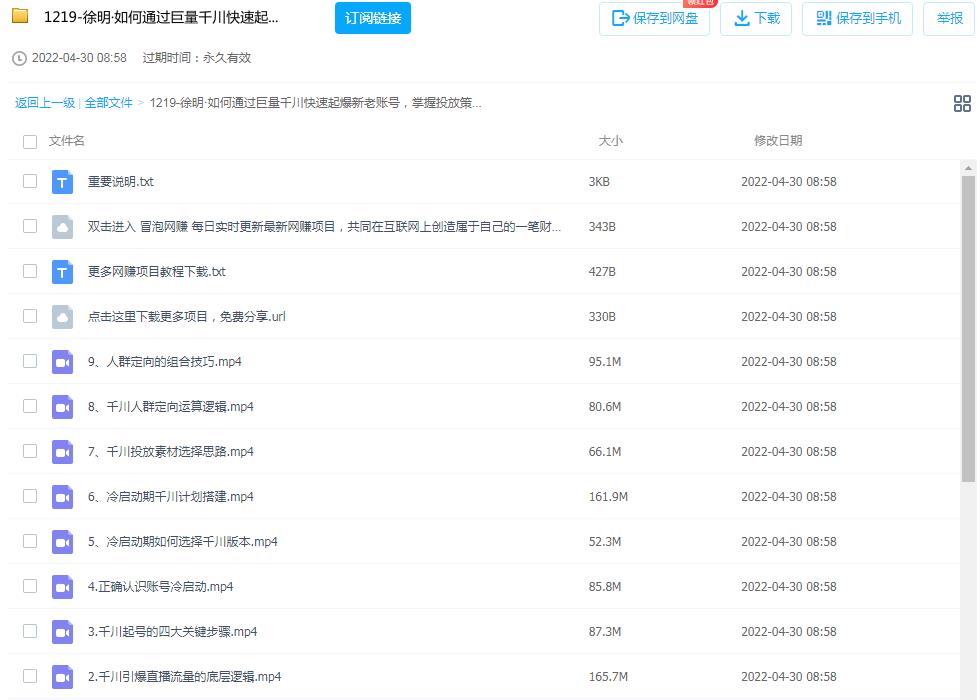
Task: Click the video icon for 3.千川起号的四大关键步骤.mp4
Action: [x=62, y=632]
